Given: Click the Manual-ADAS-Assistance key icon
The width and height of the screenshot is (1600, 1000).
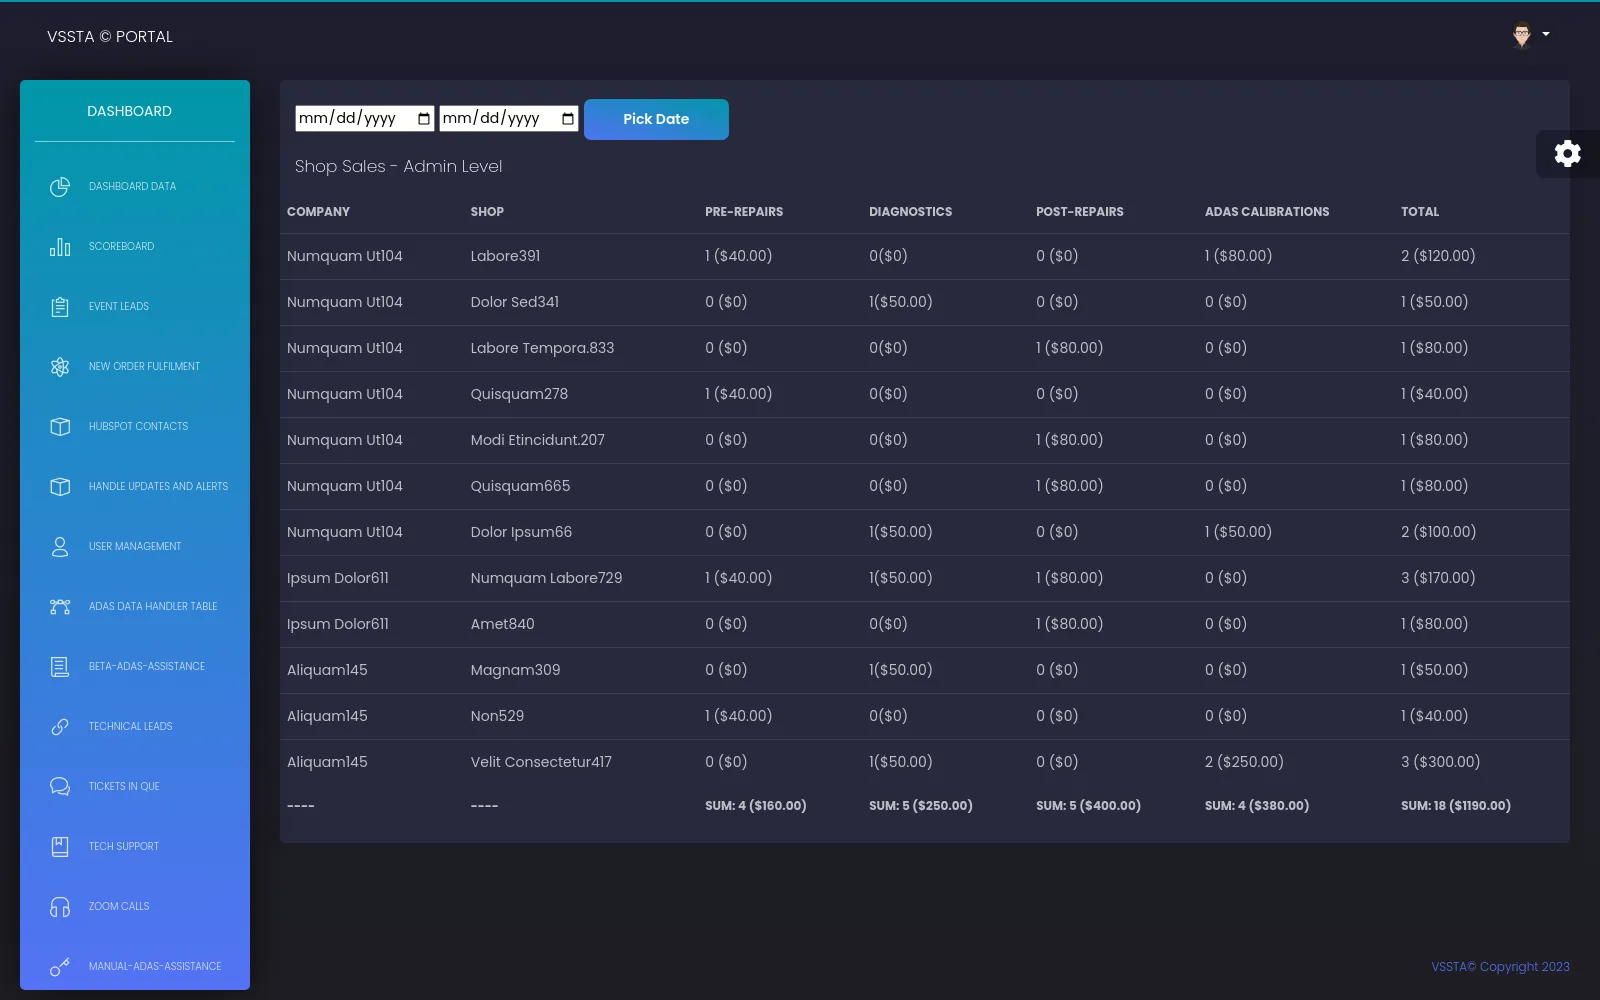Looking at the screenshot, I should tap(60, 967).
